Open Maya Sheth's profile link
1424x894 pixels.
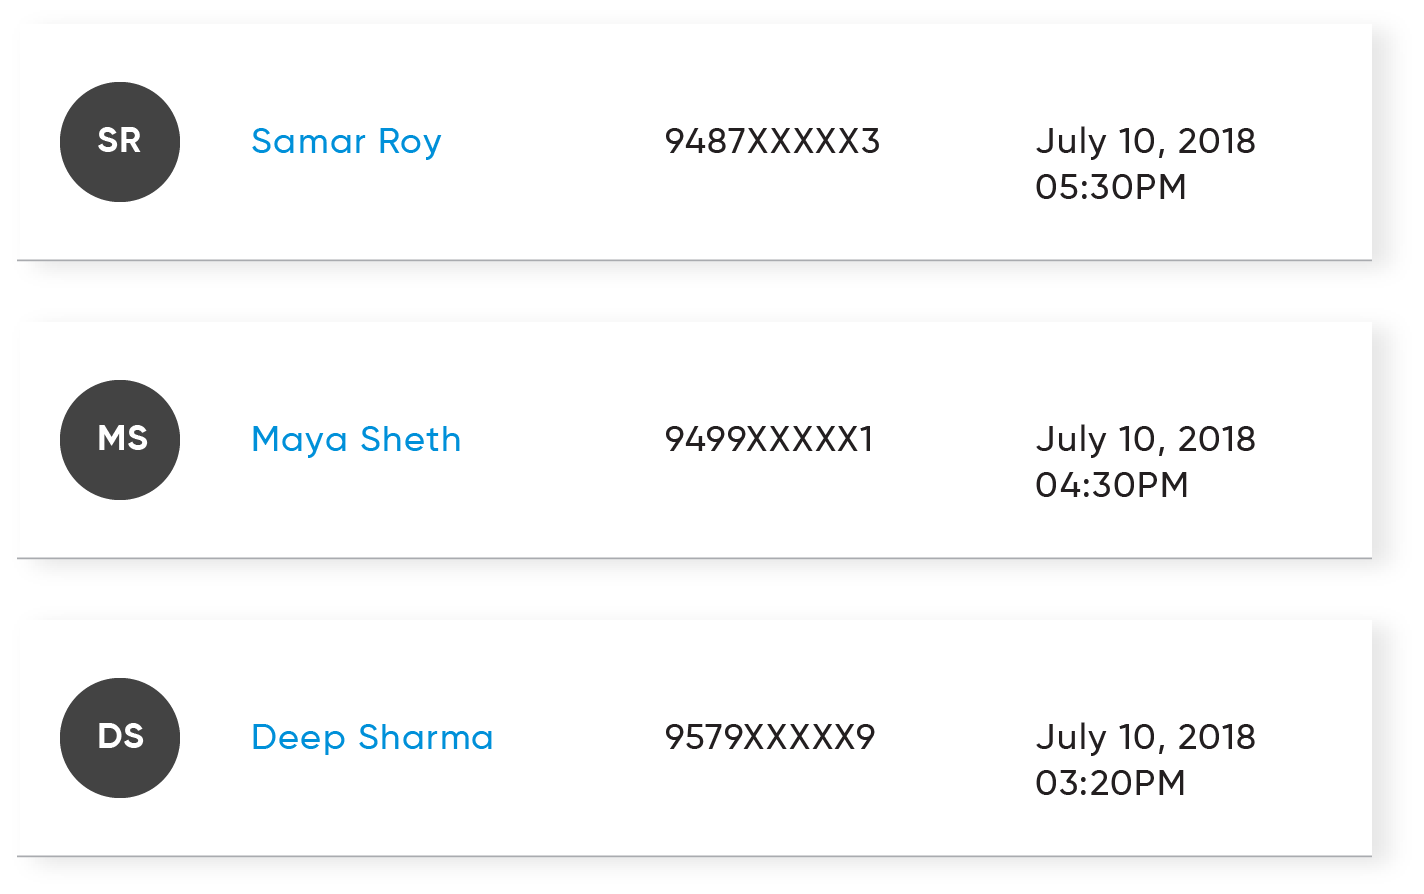tap(356, 440)
